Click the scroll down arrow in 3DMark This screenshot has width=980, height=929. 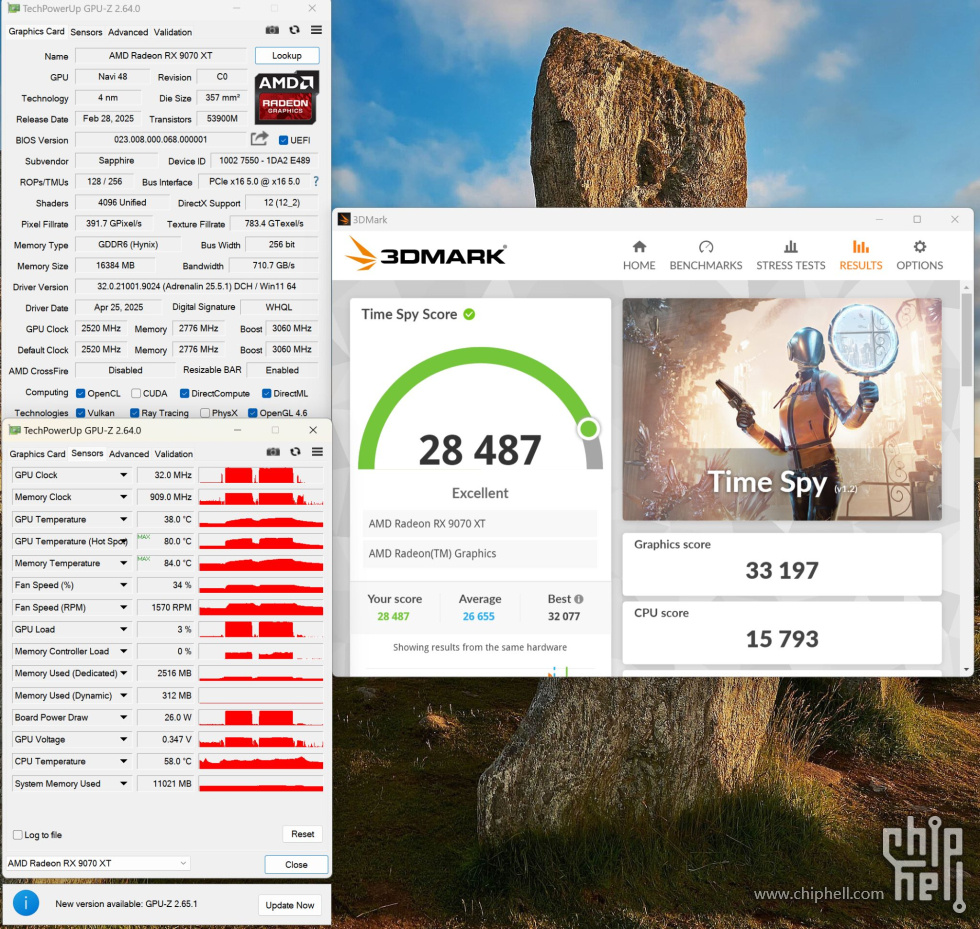[x=967, y=670]
